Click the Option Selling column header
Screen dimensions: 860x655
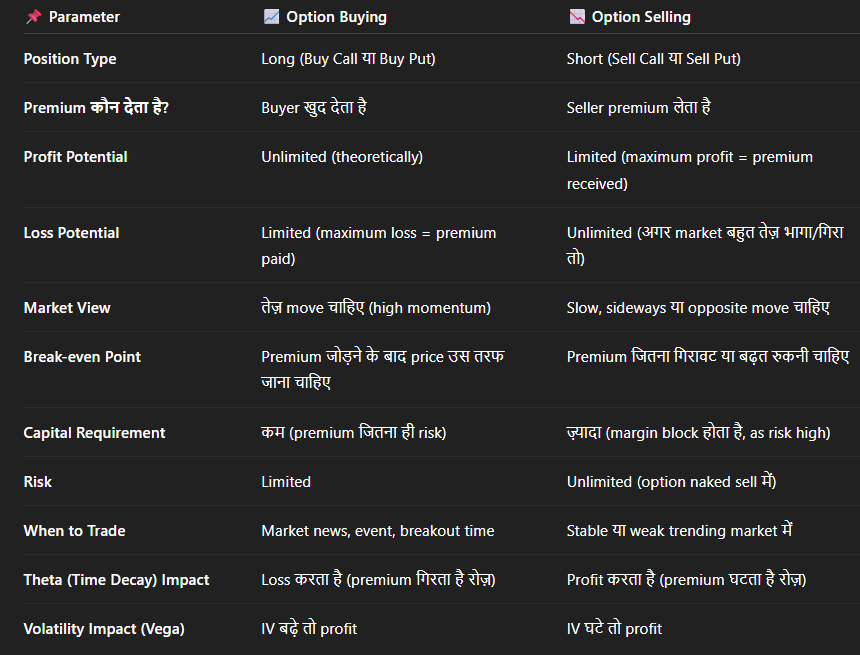click(641, 17)
